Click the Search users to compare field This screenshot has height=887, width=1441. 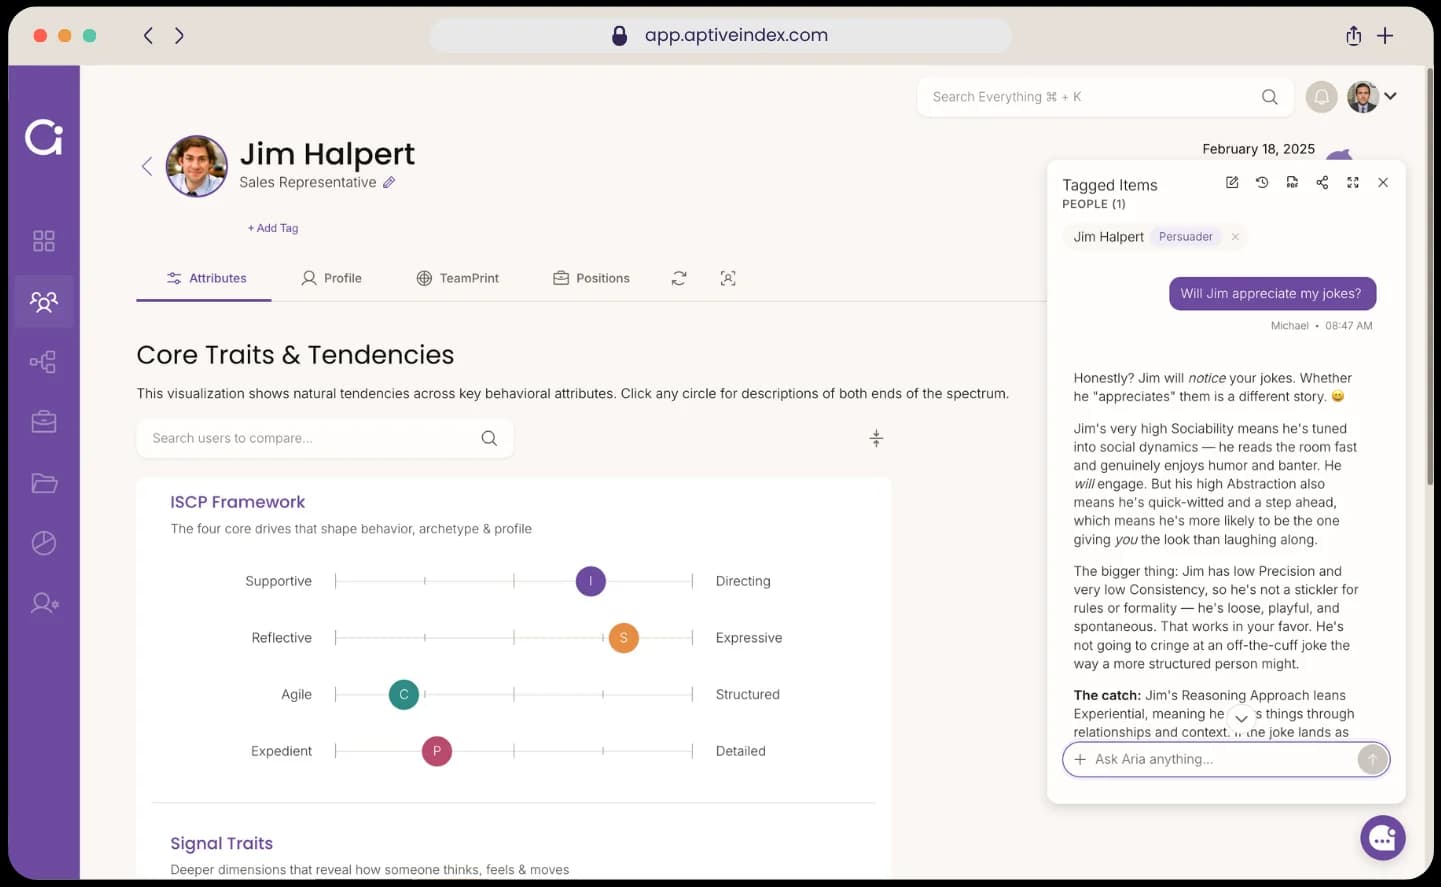click(325, 438)
